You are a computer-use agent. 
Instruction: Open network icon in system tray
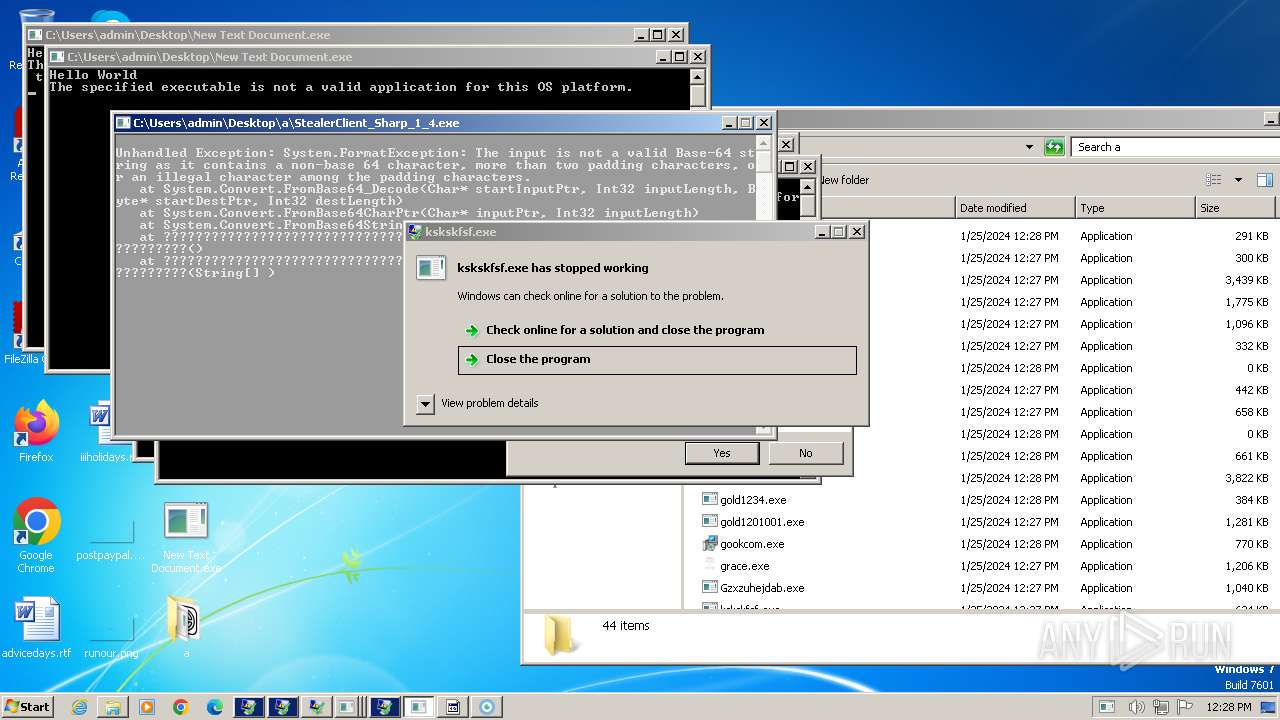coord(1160,707)
